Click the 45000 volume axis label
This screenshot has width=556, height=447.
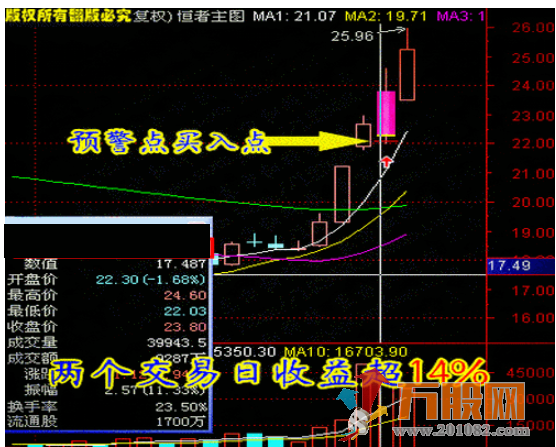pyautogui.click(x=530, y=373)
